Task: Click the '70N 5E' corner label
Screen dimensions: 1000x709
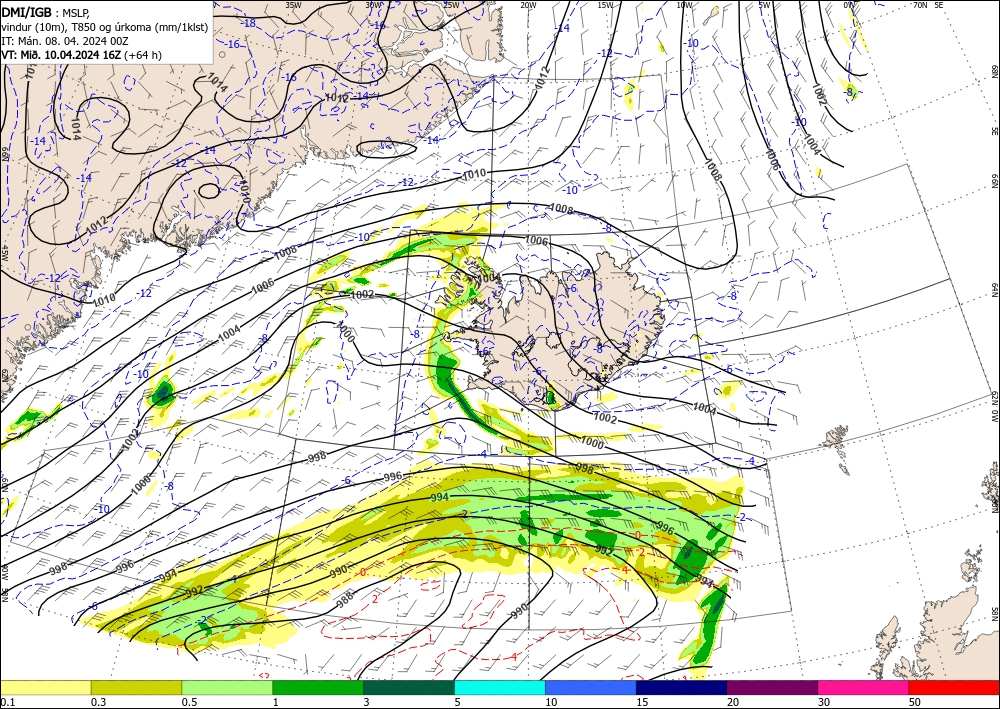Action: coord(928,5)
